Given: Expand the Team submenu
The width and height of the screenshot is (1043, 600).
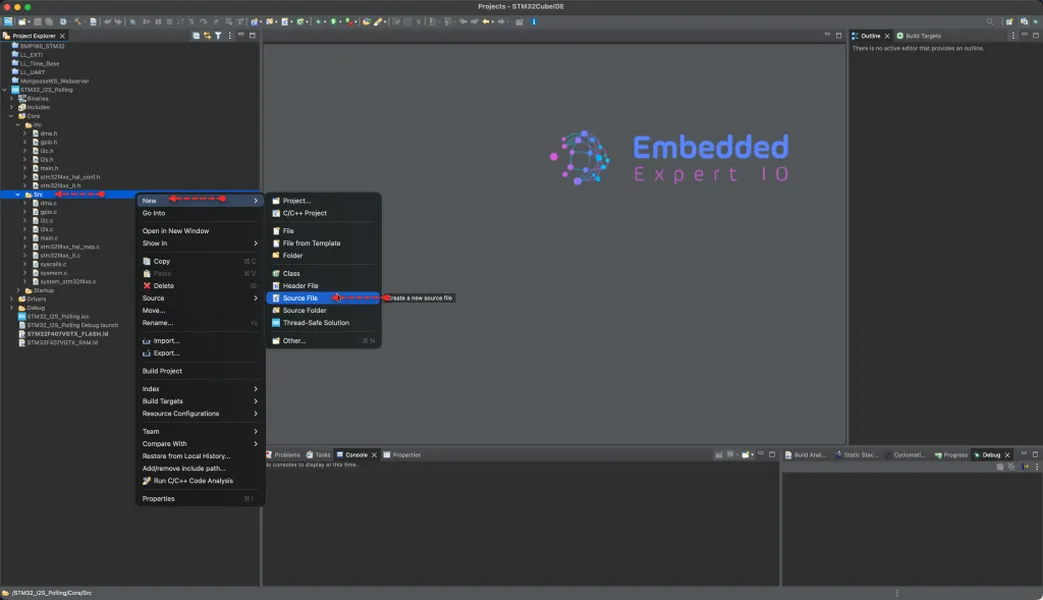Looking at the screenshot, I should [x=200, y=432].
